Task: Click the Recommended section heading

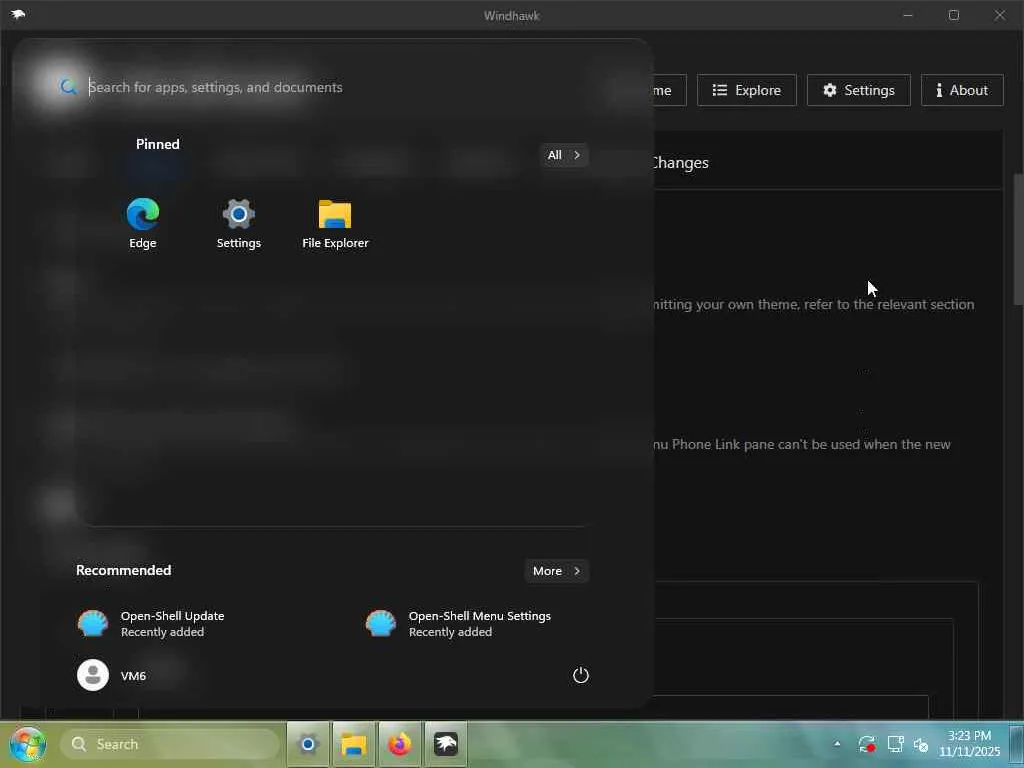Action: tap(123, 570)
